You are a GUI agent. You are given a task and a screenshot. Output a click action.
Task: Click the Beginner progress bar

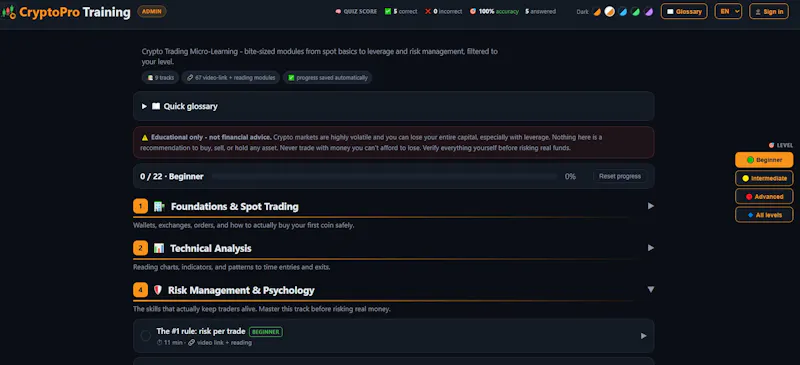[384, 176]
